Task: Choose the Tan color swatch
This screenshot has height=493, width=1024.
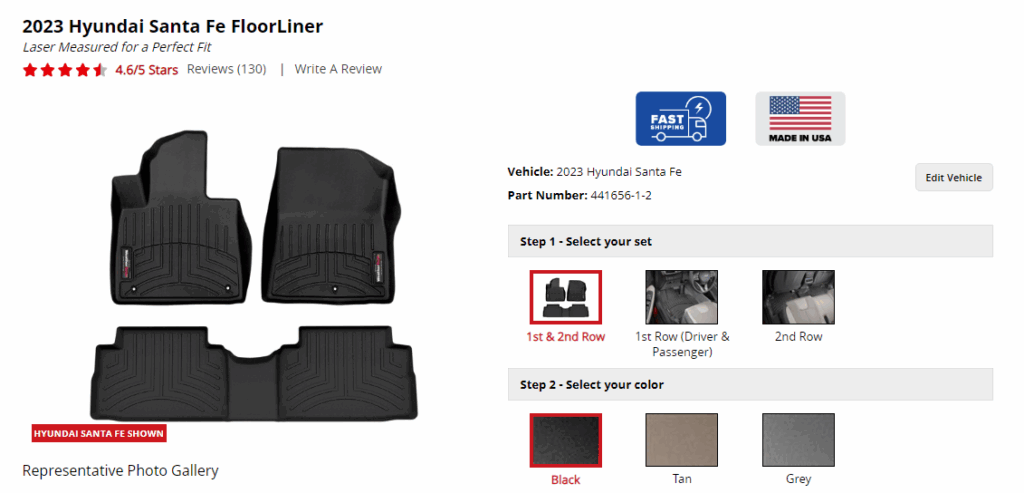Action: click(681, 440)
